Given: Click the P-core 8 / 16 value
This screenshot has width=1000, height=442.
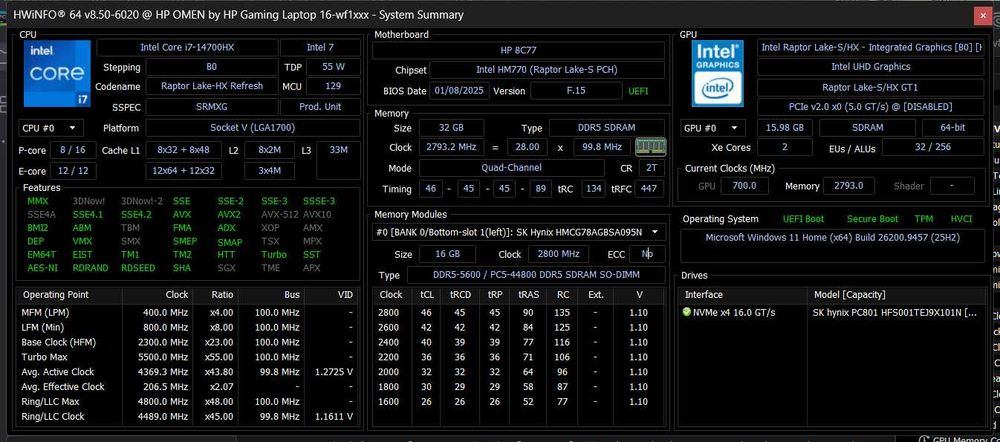Looking at the screenshot, I should point(72,151).
